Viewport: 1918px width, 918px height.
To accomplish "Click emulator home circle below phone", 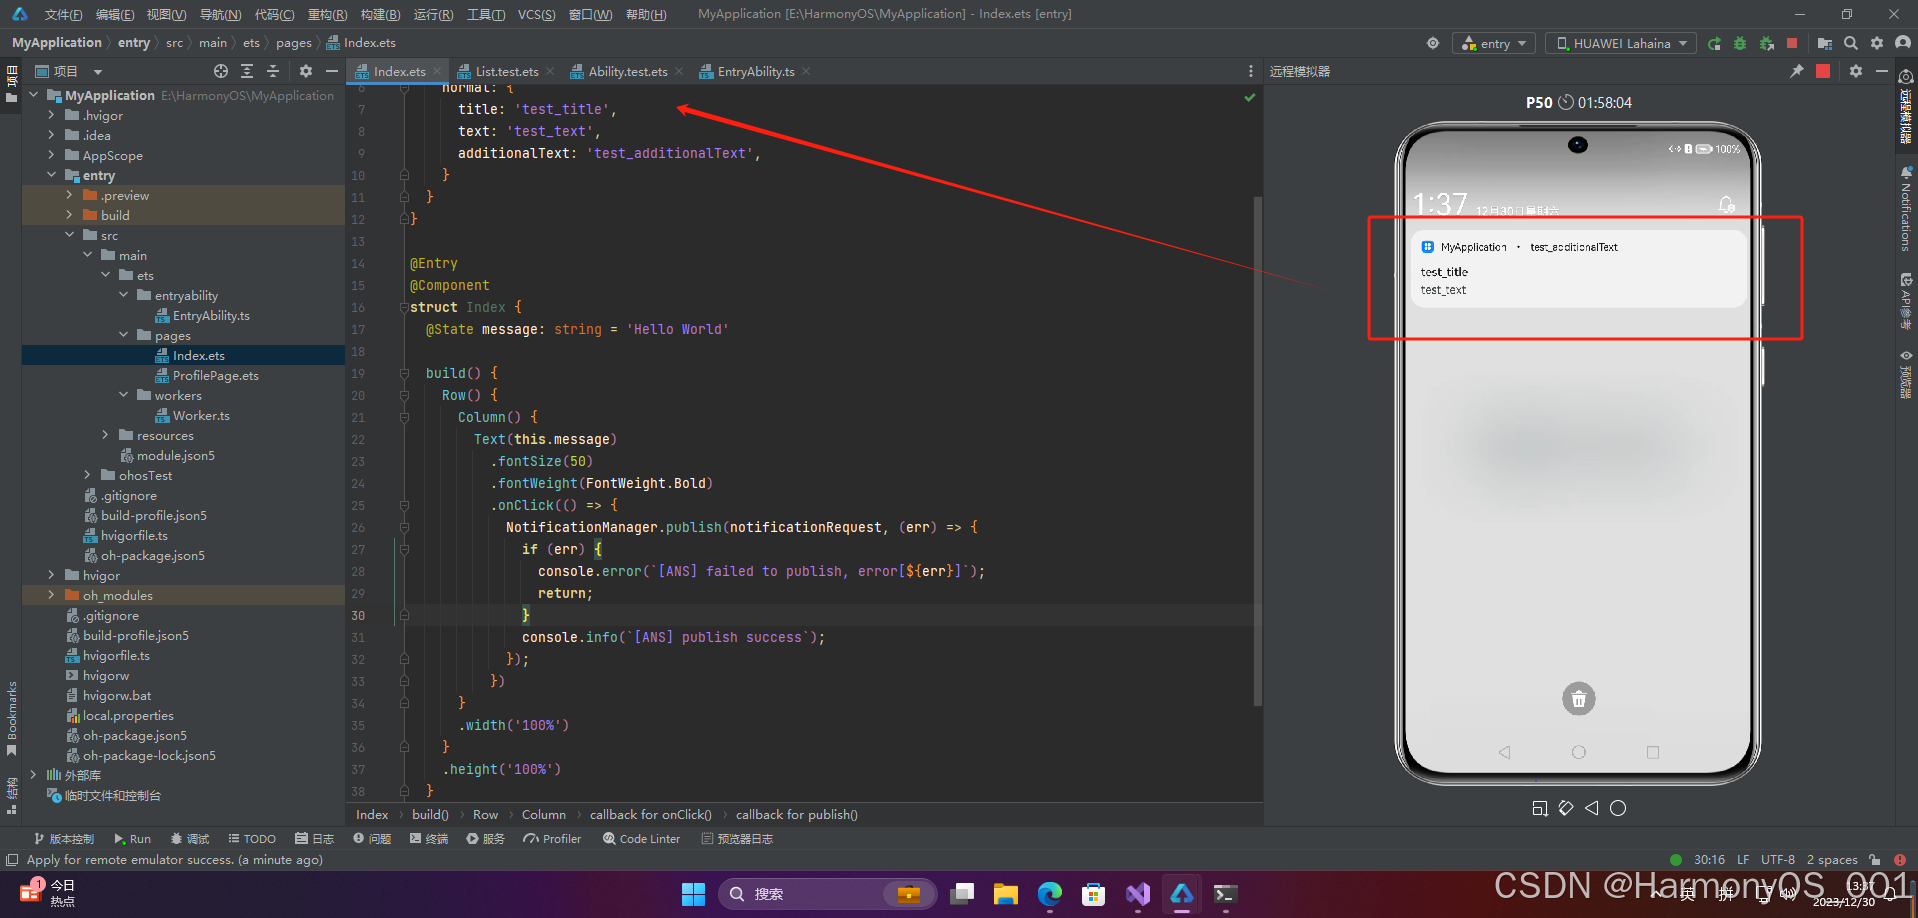I will [1618, 808].
